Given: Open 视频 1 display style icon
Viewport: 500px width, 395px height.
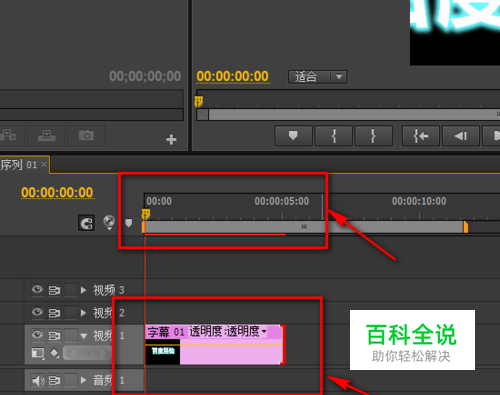Looking at the screenshot, I should pos(38,353).
